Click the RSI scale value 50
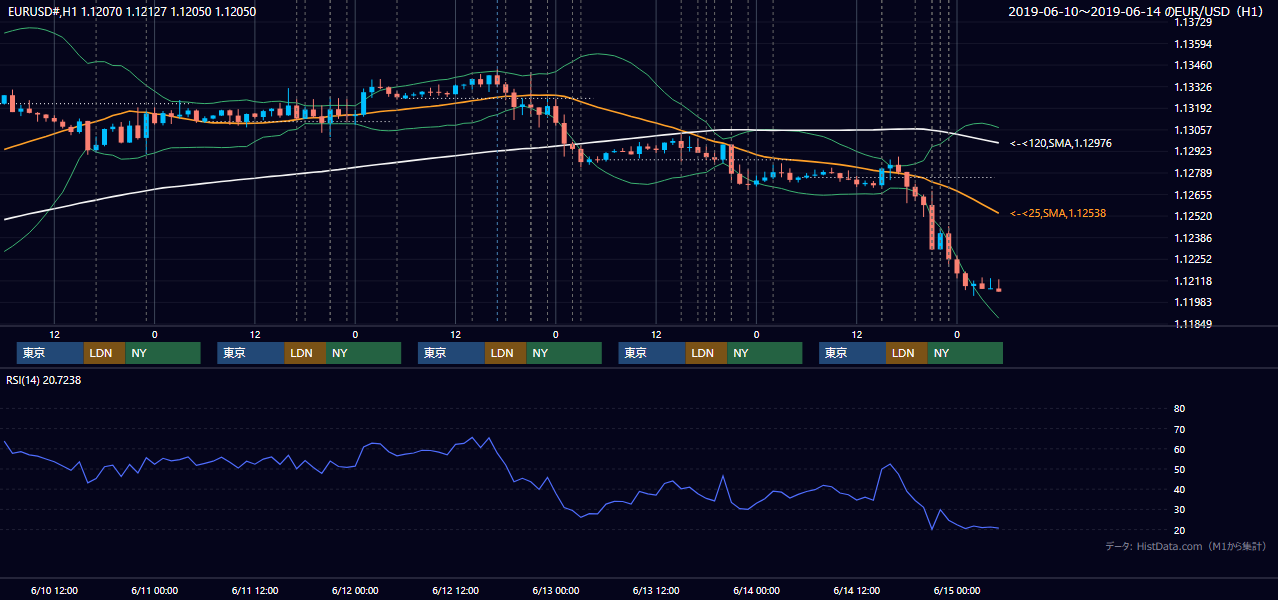 [1179, 469]
